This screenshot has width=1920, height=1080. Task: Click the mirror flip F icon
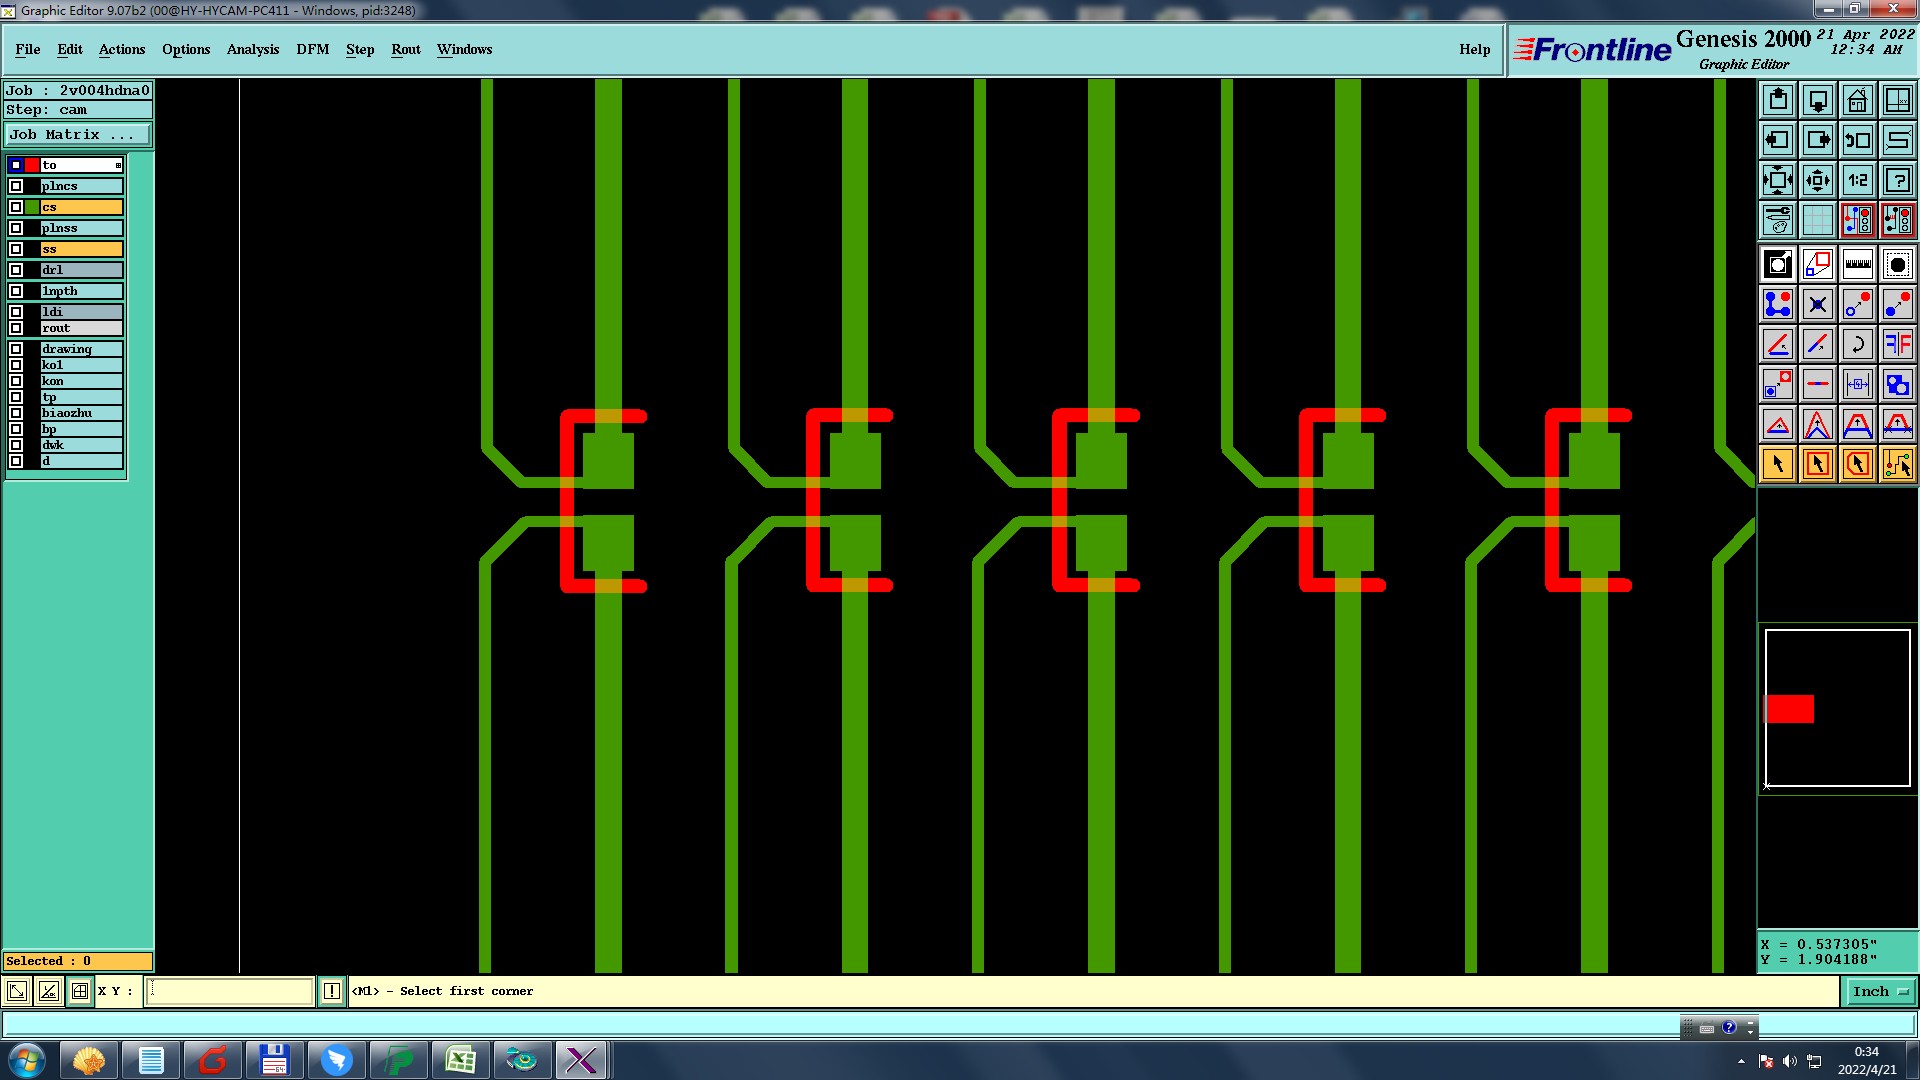click(1897, 345)
